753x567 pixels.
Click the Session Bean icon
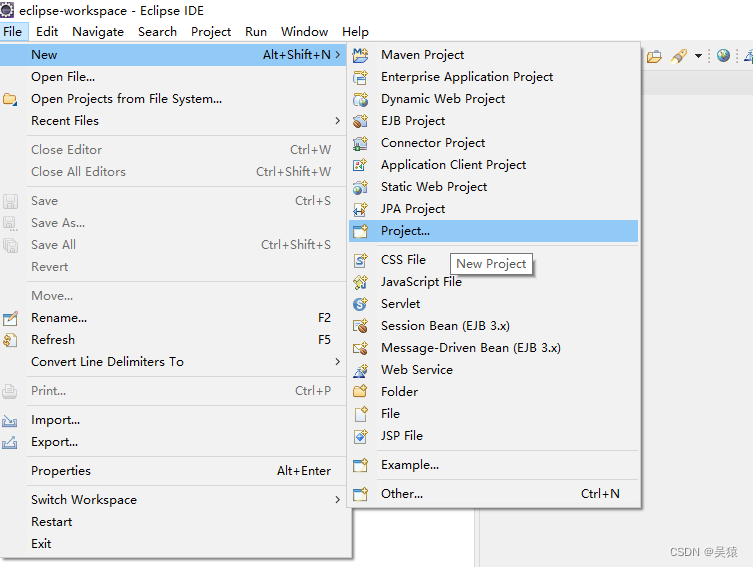(x=360, y=326)
